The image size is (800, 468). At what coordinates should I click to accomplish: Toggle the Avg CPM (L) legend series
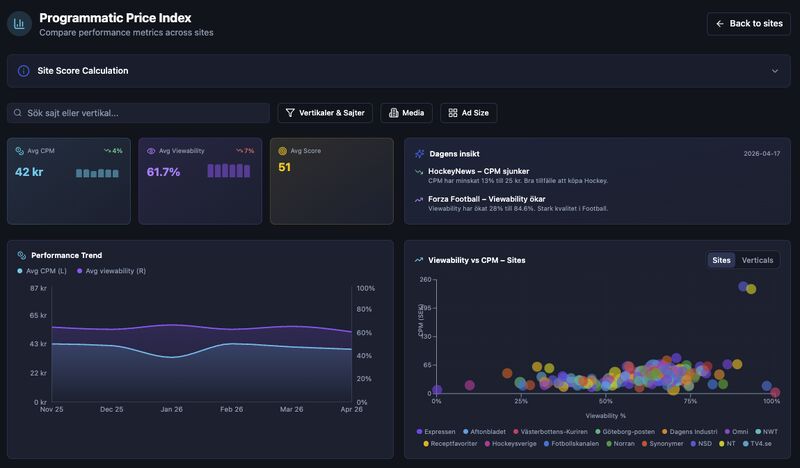pos(42,271)
